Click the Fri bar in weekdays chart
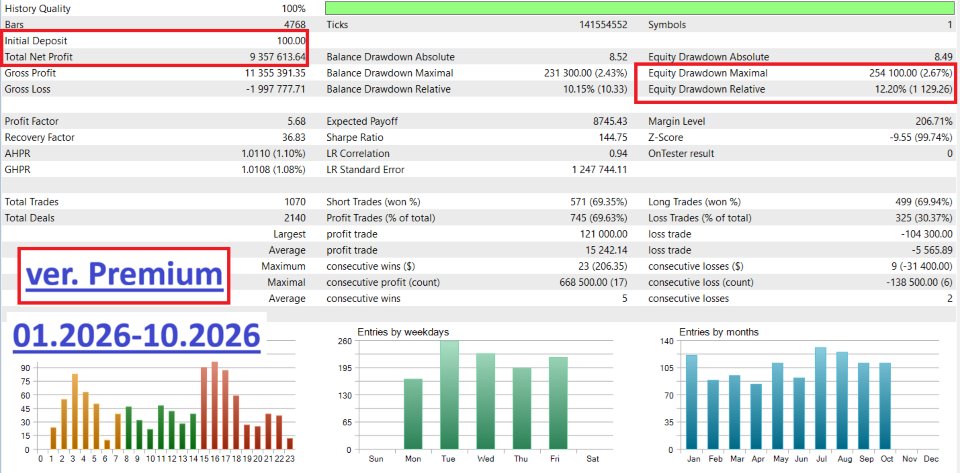The width and height of the screenshot is (960, 473). [x=558, y=403]
